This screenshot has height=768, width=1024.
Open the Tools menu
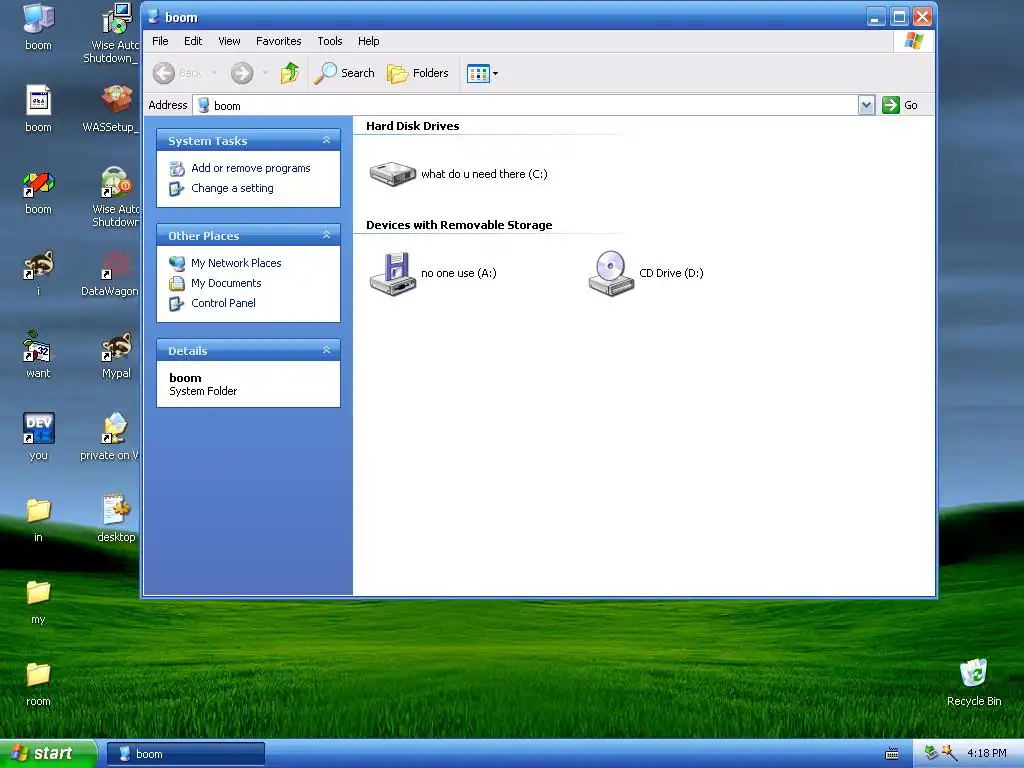click(x=330, y=41)
